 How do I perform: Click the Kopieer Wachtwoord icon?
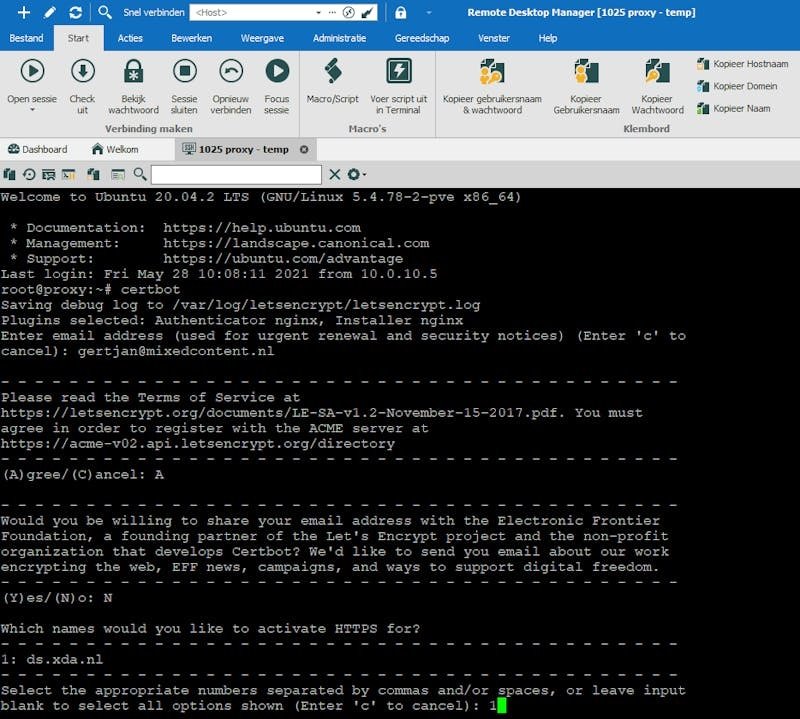click(657, 71)
